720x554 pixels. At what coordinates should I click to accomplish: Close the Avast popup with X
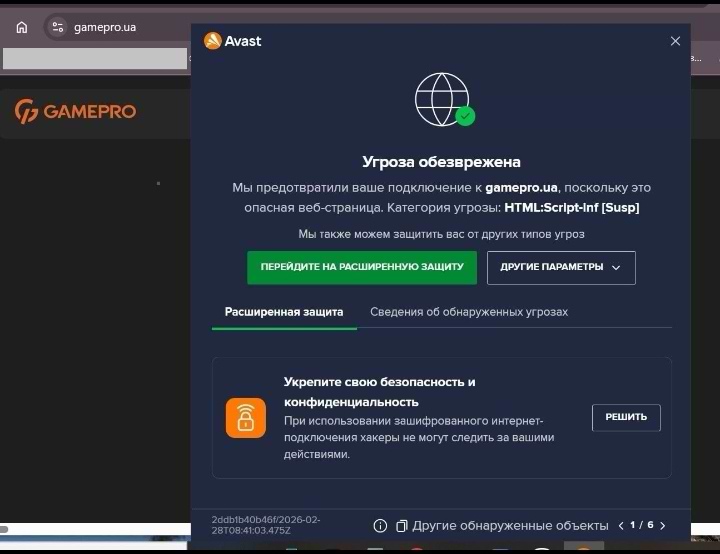[675, 41]
